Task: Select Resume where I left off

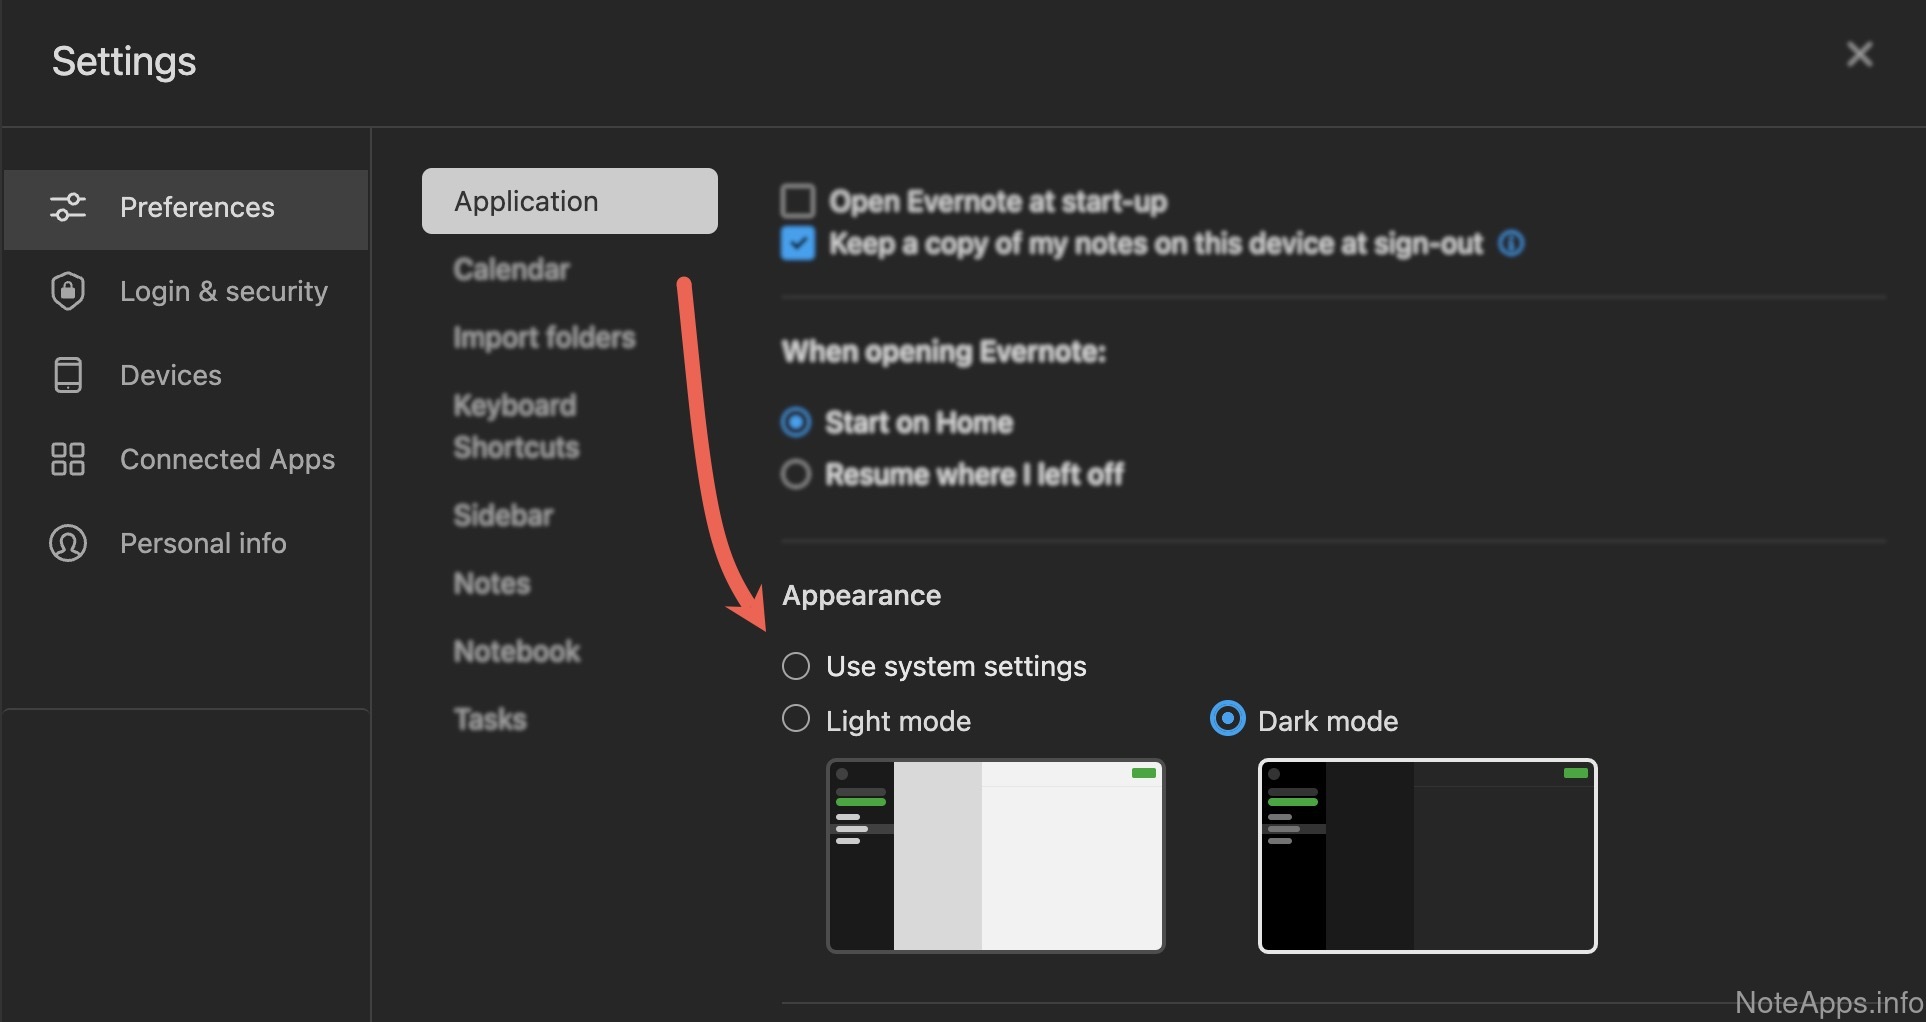Action: pos(796,474)
